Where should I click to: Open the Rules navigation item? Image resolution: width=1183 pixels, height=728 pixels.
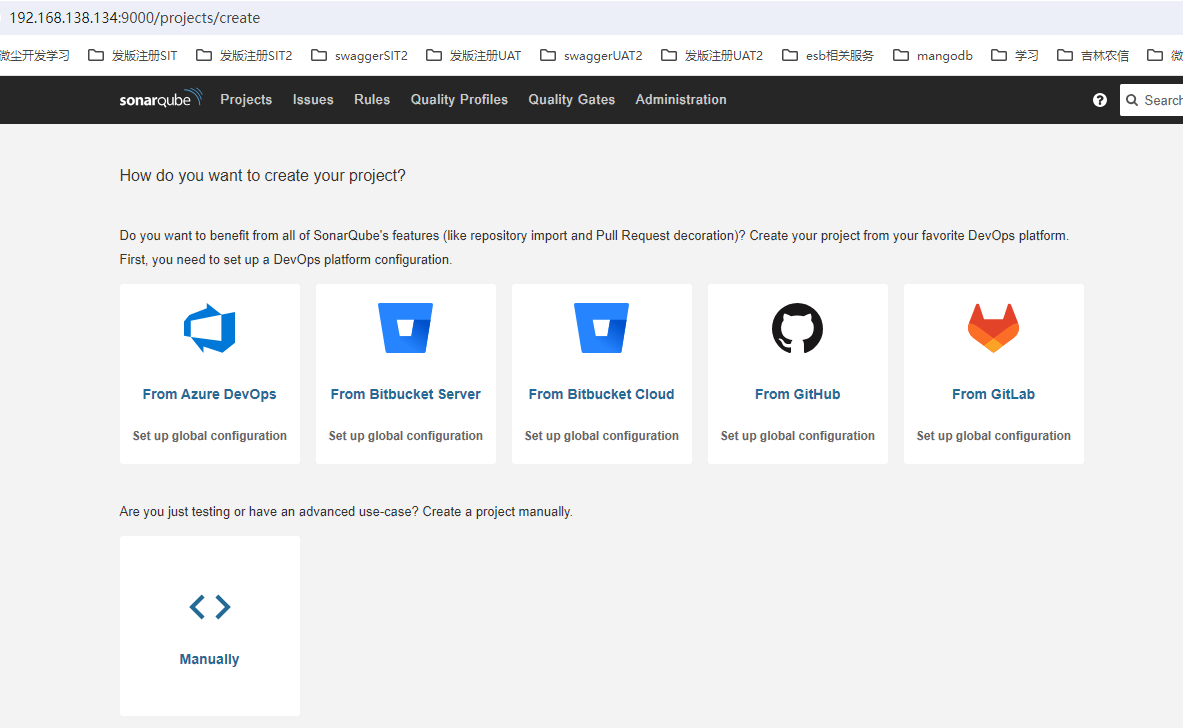coord(372,100)
